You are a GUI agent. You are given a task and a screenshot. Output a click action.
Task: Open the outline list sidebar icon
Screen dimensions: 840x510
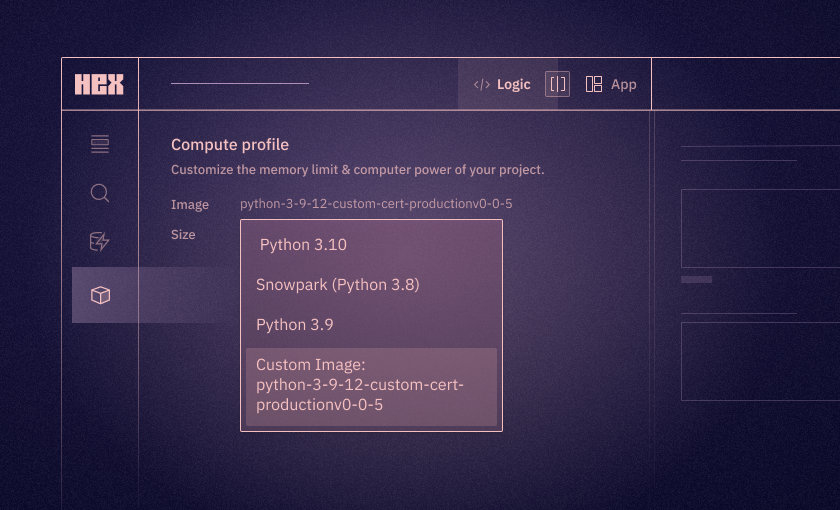pyautogui.click(x=100, y=144)
